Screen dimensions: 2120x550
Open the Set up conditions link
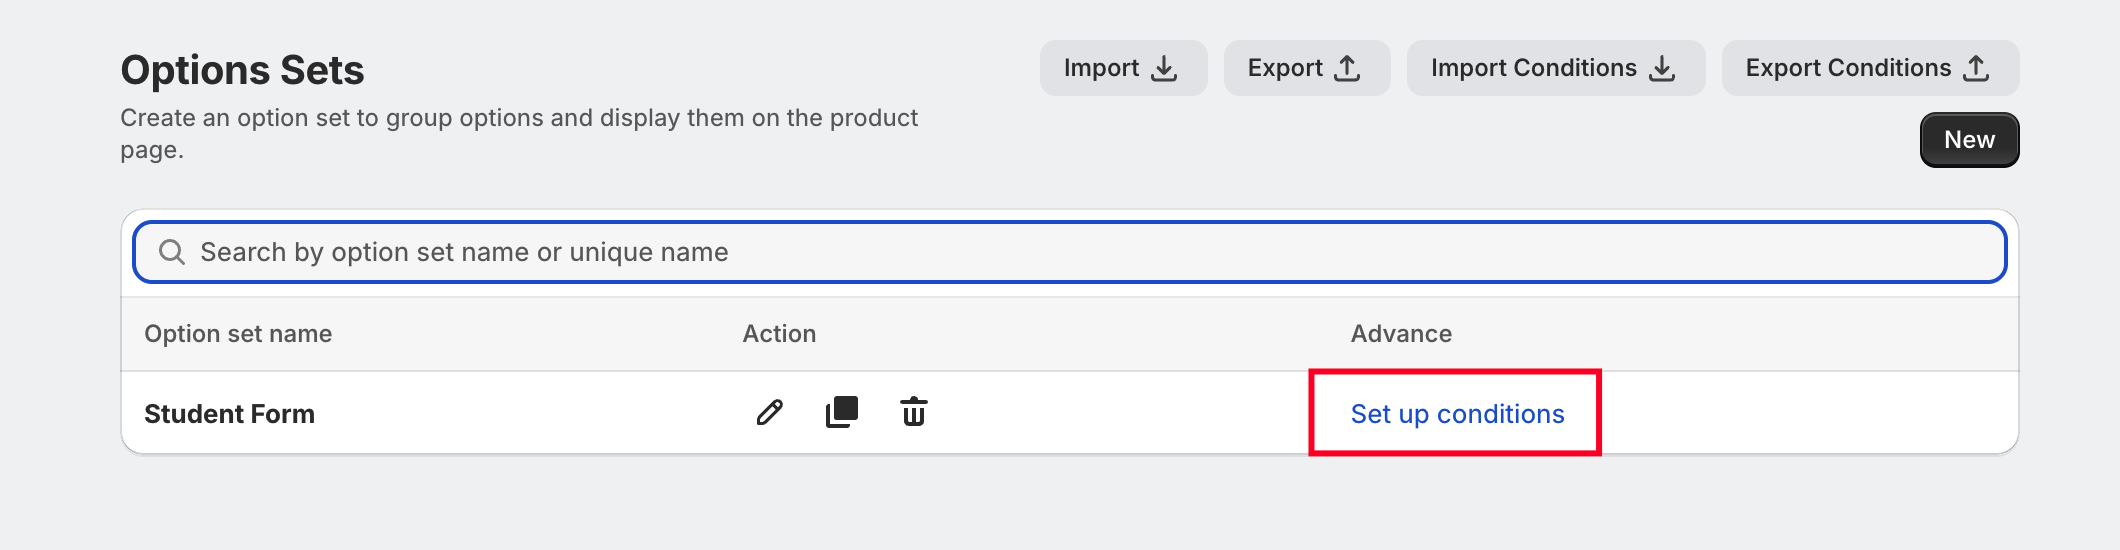pos(1457,414)
